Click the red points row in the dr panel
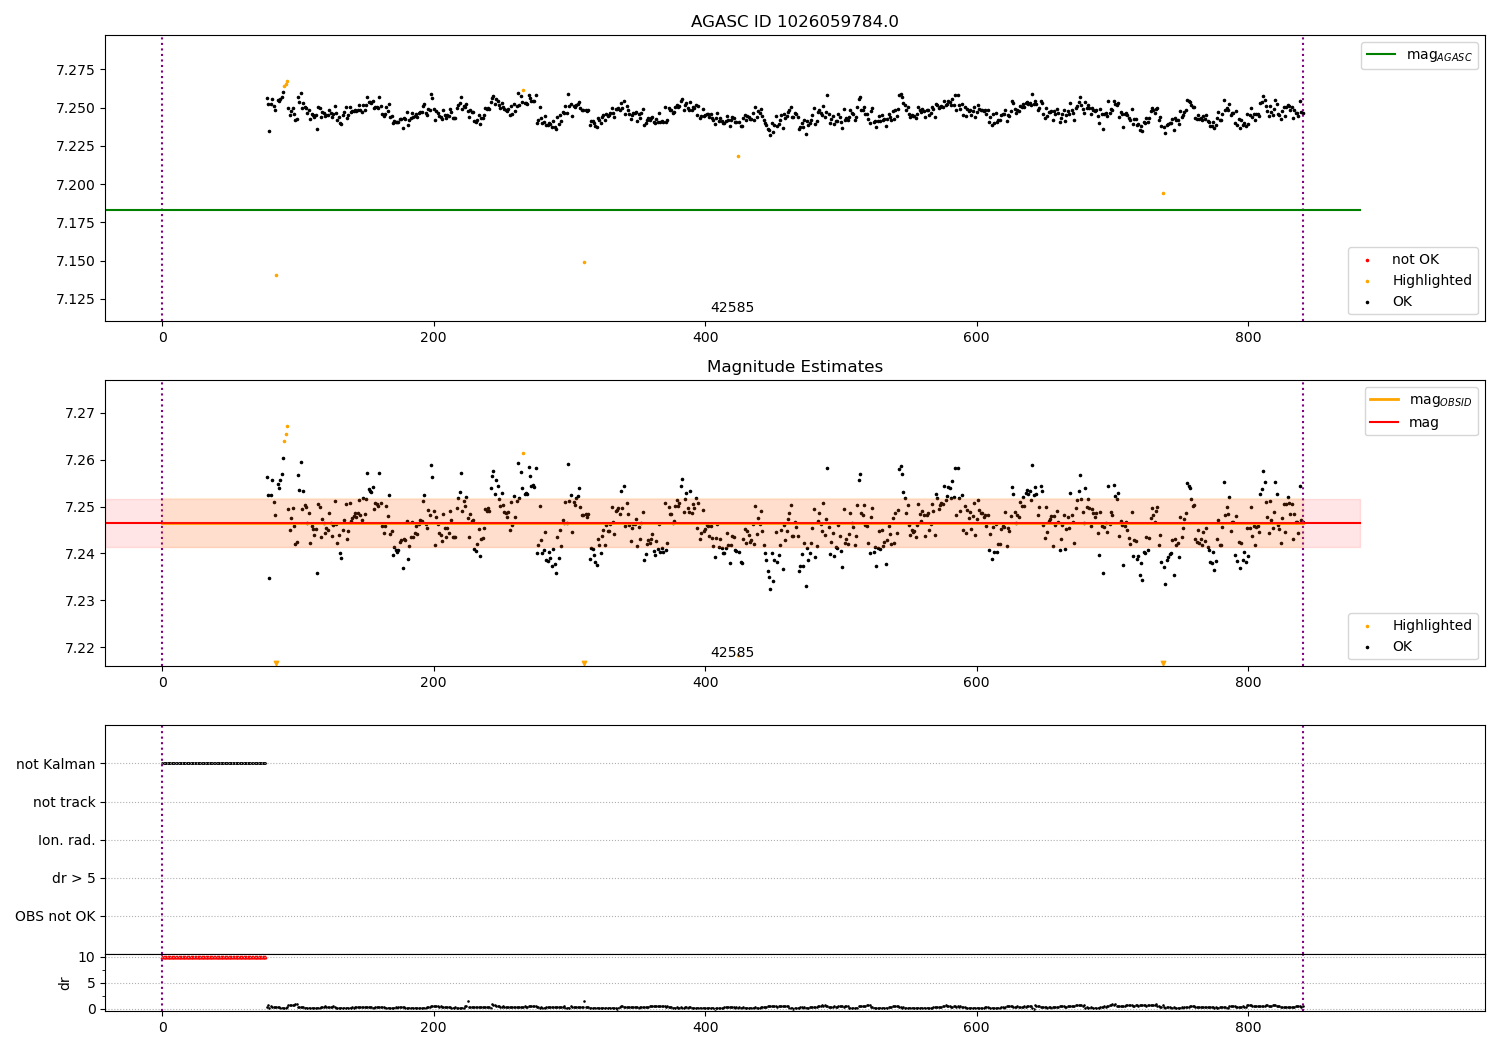The height and width of the screenshot is (1050, 1500). click(x=214, y=957)
